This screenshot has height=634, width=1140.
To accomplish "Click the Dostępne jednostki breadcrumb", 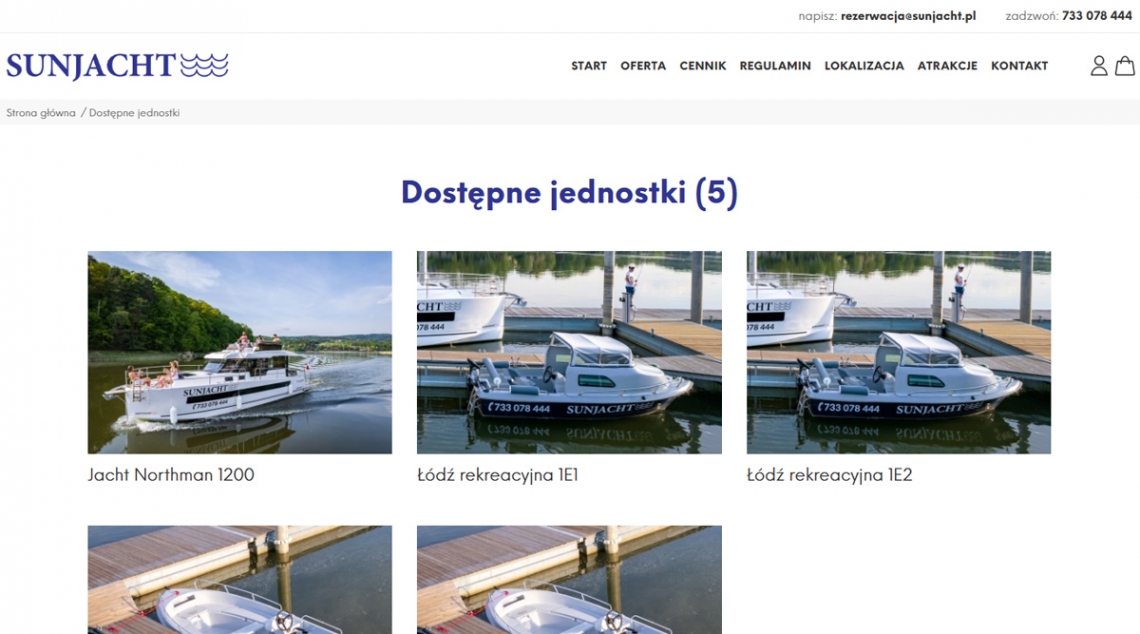I will click(x=135, y=113).
